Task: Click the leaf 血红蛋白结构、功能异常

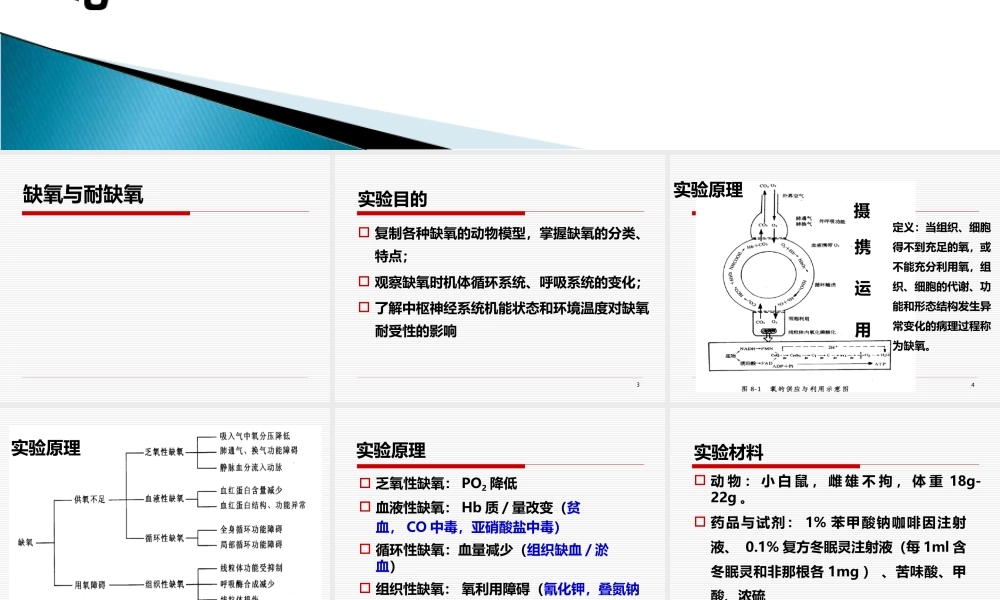Action: coord(263,505)
